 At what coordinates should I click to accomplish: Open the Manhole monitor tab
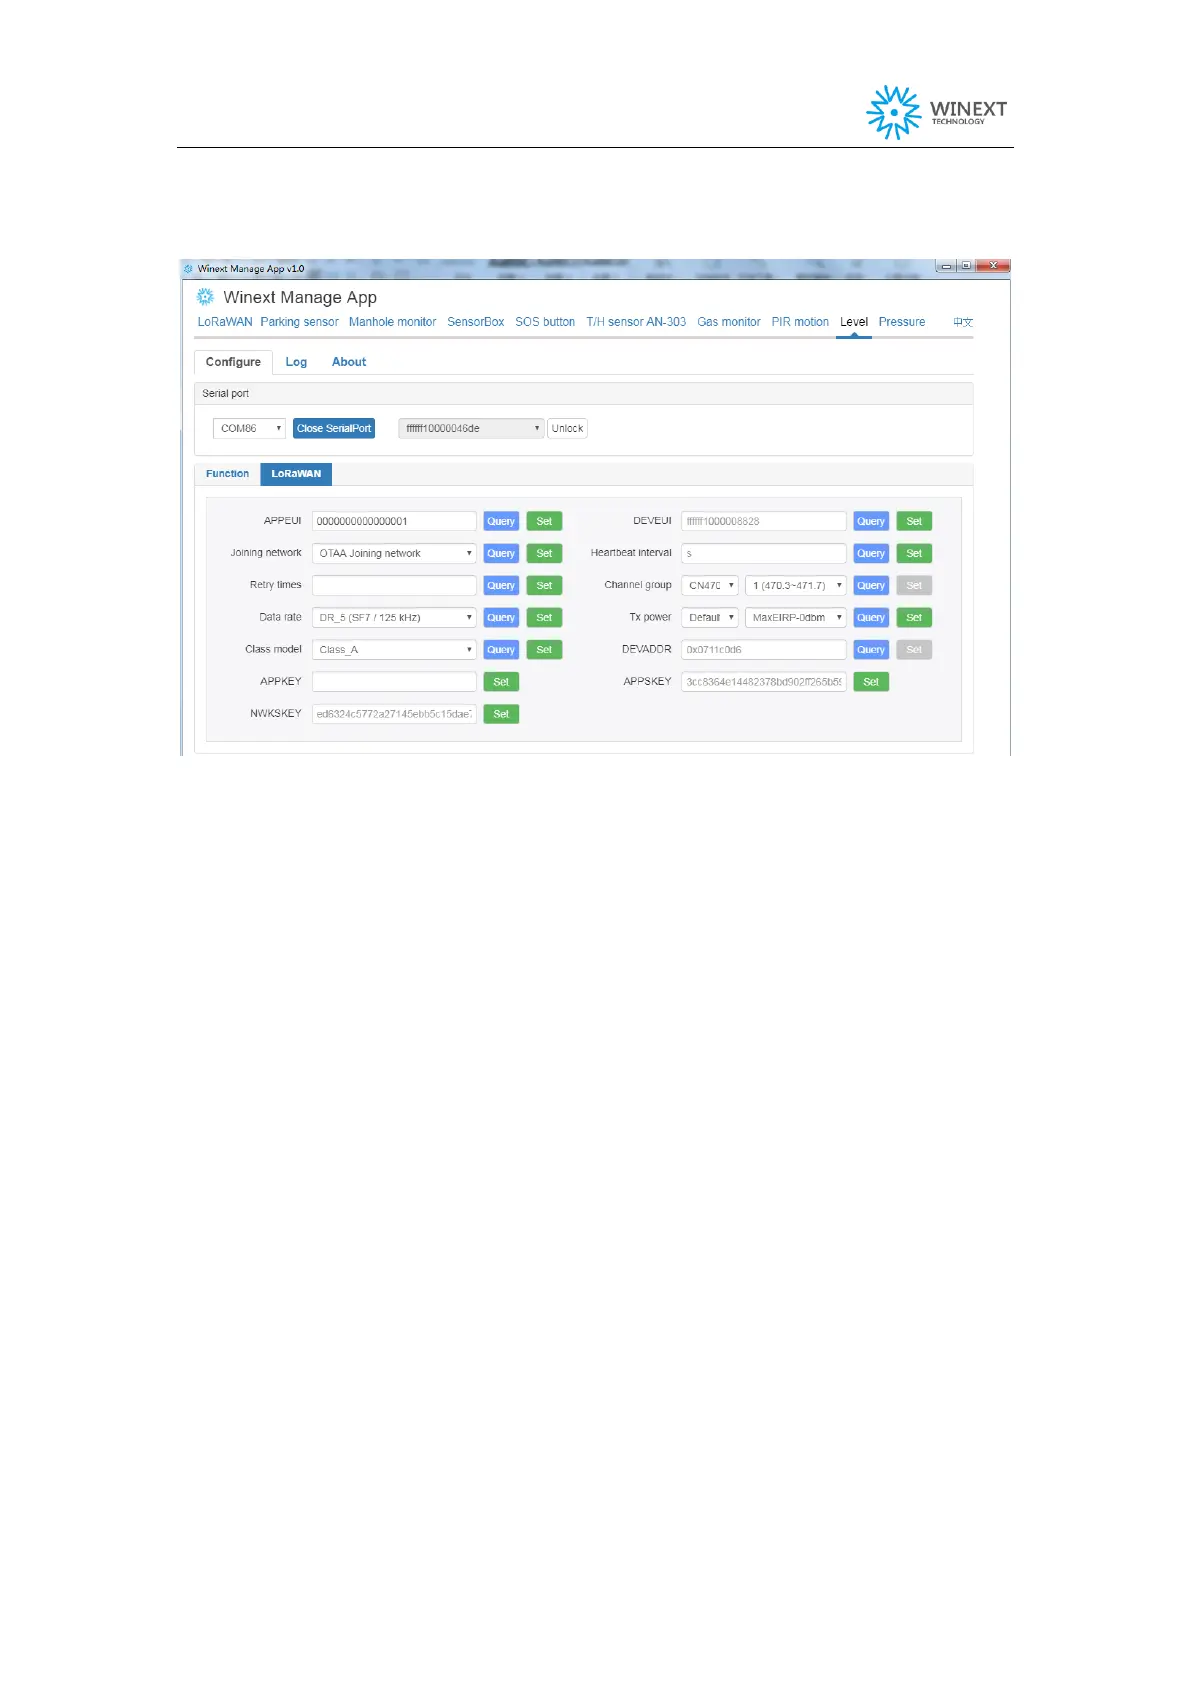click(392, 322)
